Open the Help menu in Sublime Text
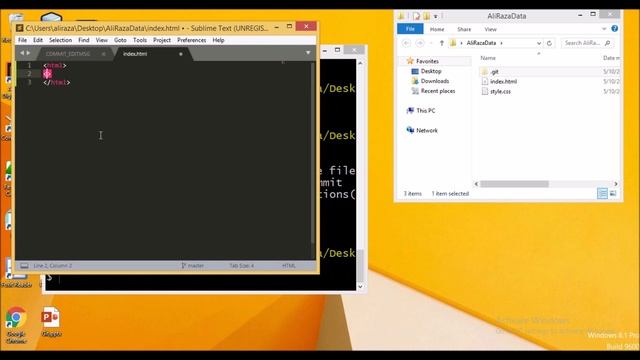This screenshot has height=360, width=640. 218,40
